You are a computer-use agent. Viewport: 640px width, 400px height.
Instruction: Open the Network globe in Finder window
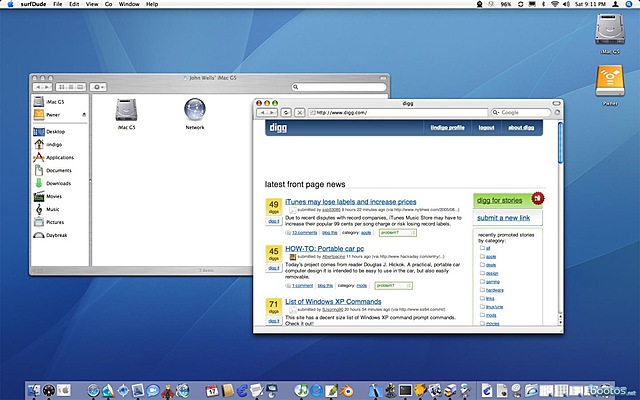tap(195, 110)
